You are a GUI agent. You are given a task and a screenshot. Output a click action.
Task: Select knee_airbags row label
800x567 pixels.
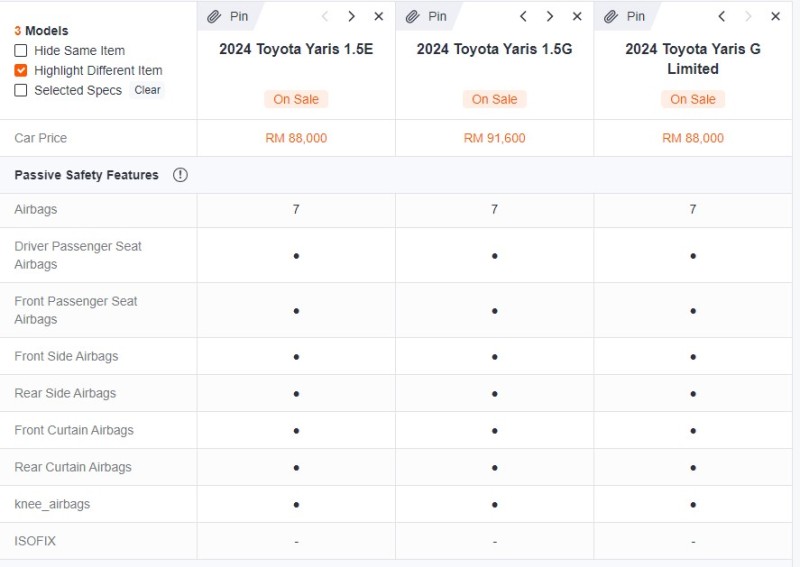[x=52, y=504]
